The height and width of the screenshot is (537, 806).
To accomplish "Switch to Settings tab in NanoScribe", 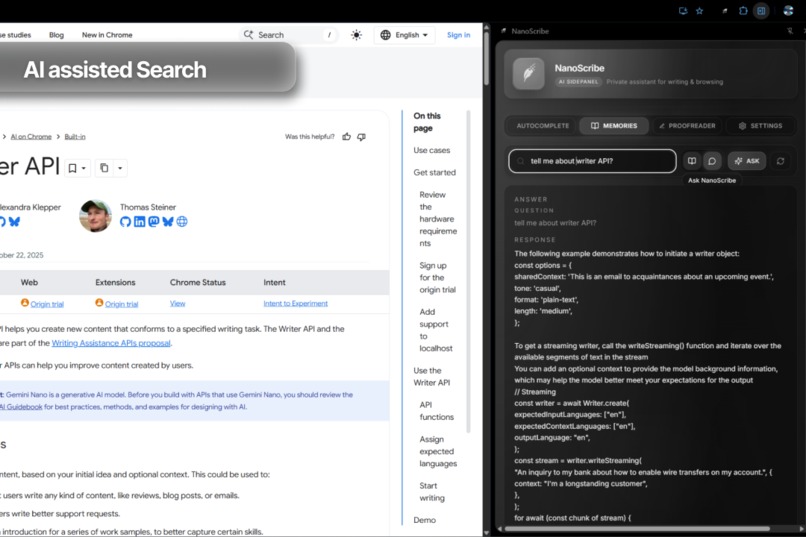I will coord(760,126).
